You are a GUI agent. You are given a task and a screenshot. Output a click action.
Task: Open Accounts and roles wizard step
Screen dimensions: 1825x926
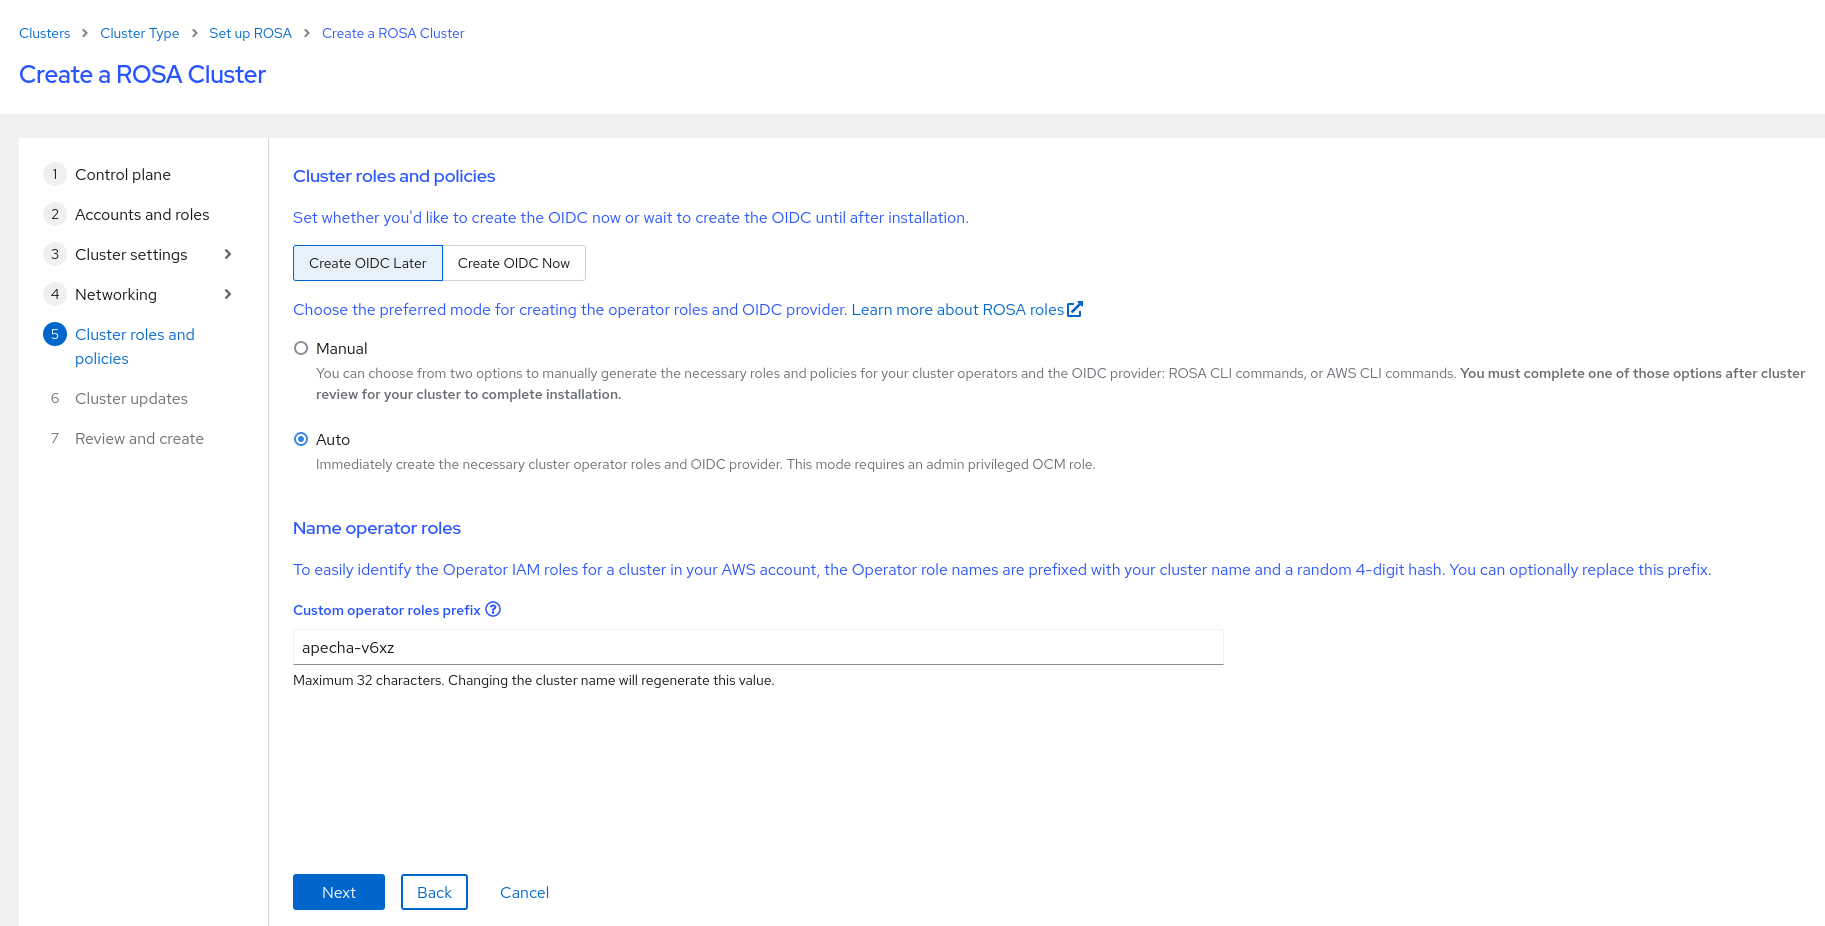(x=142, y=214)
